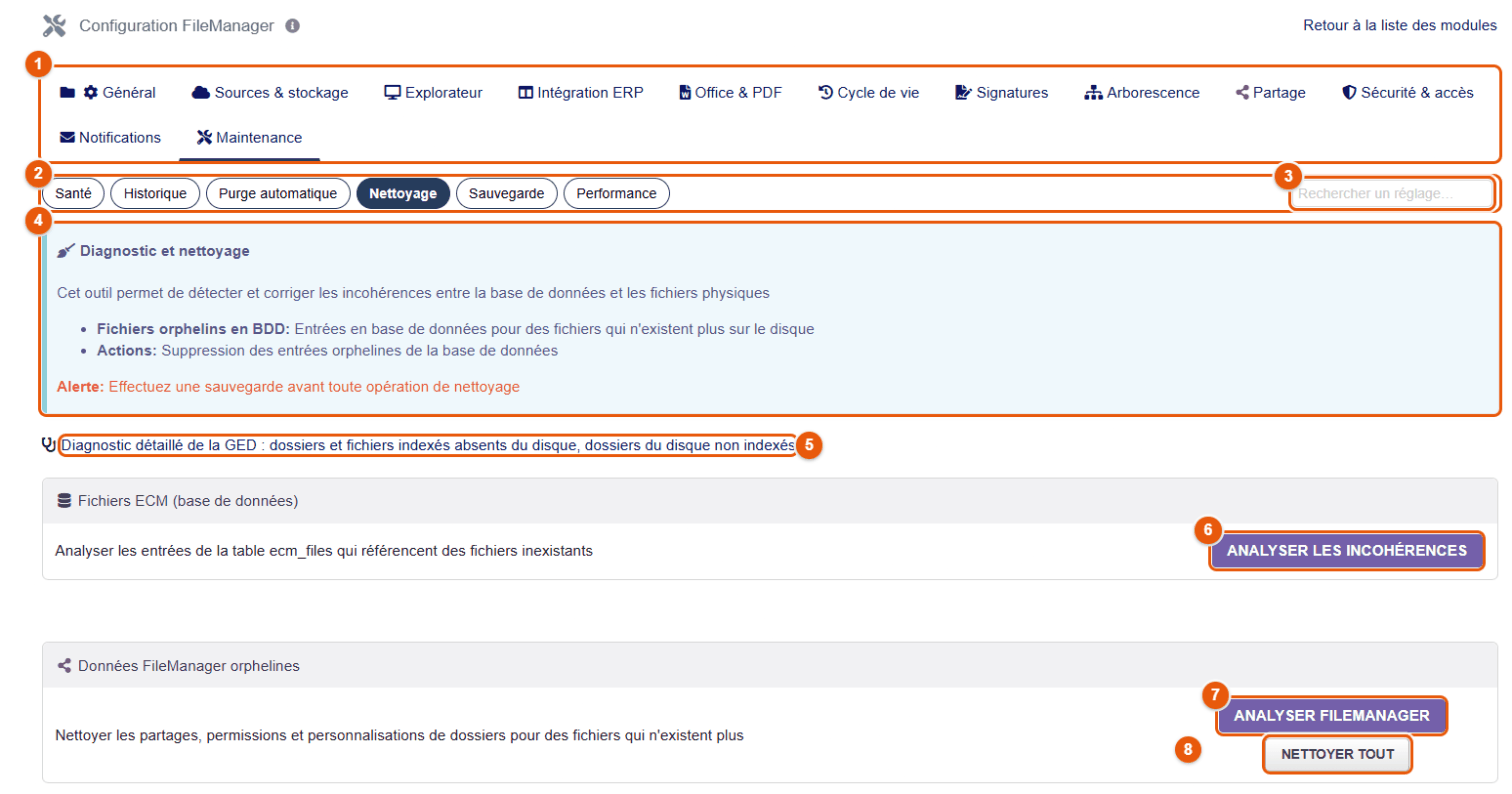This screenshot has width=1512, height=794.
Task: Click the Nettoyer tout button
Action: (1338, 755)
